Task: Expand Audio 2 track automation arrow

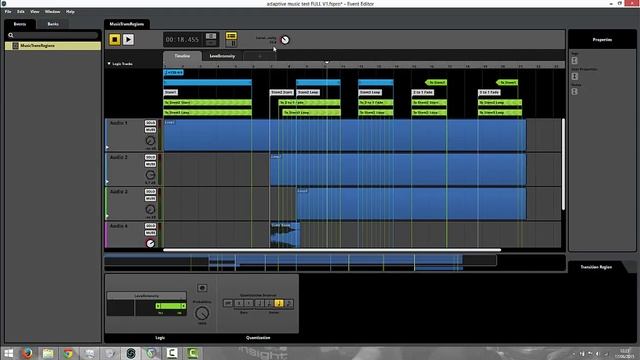Action: [107, 182]
